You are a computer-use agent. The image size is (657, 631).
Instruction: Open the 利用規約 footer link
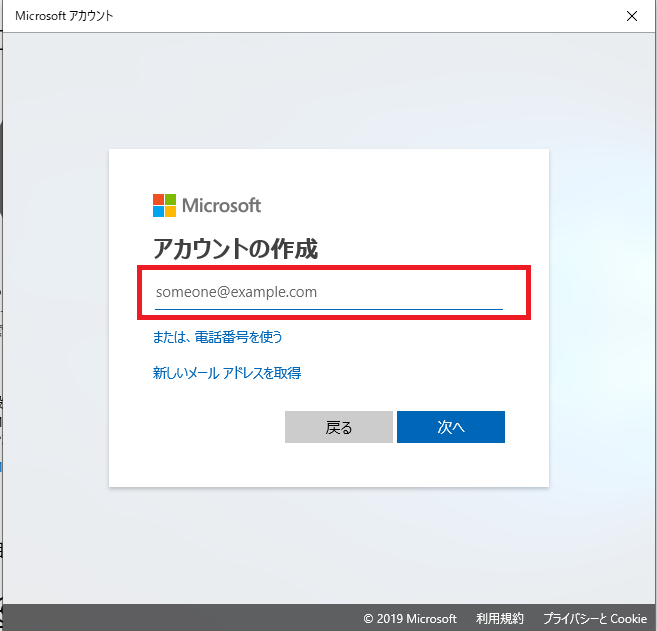499,618
